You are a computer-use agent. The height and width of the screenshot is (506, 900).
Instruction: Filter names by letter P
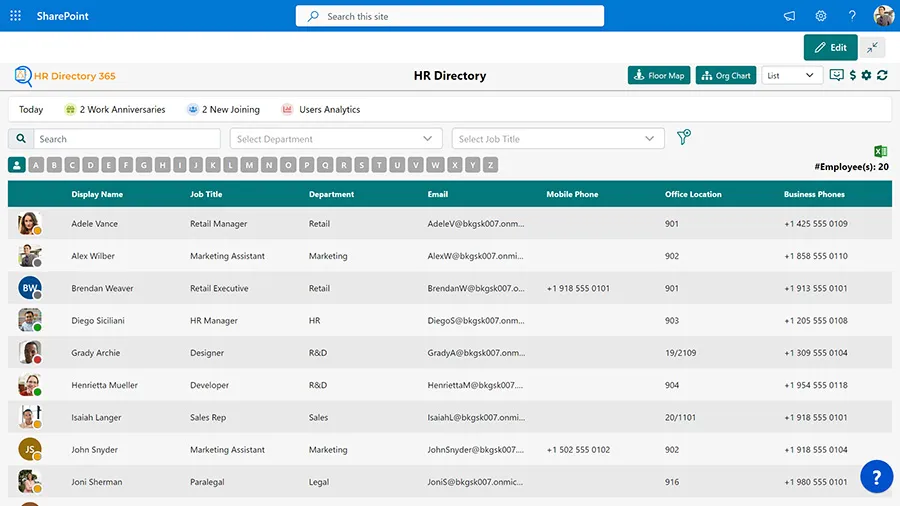click(x=307, y=165)
